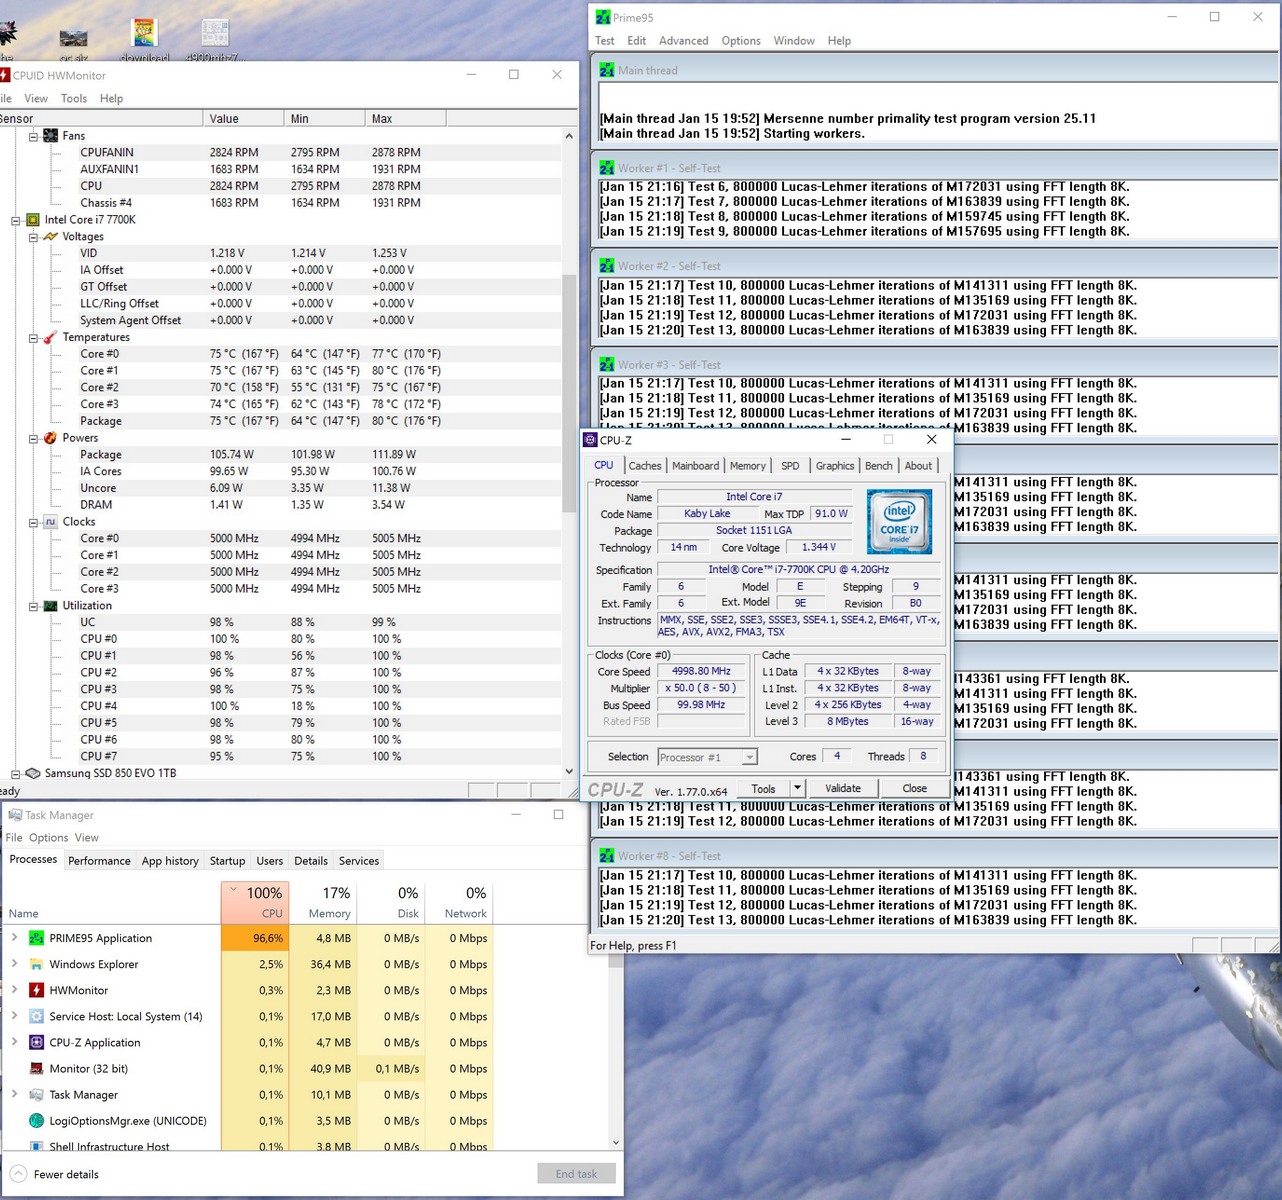Switch to the Mainboard tab in CPU-Z

[x=695, y=466]
